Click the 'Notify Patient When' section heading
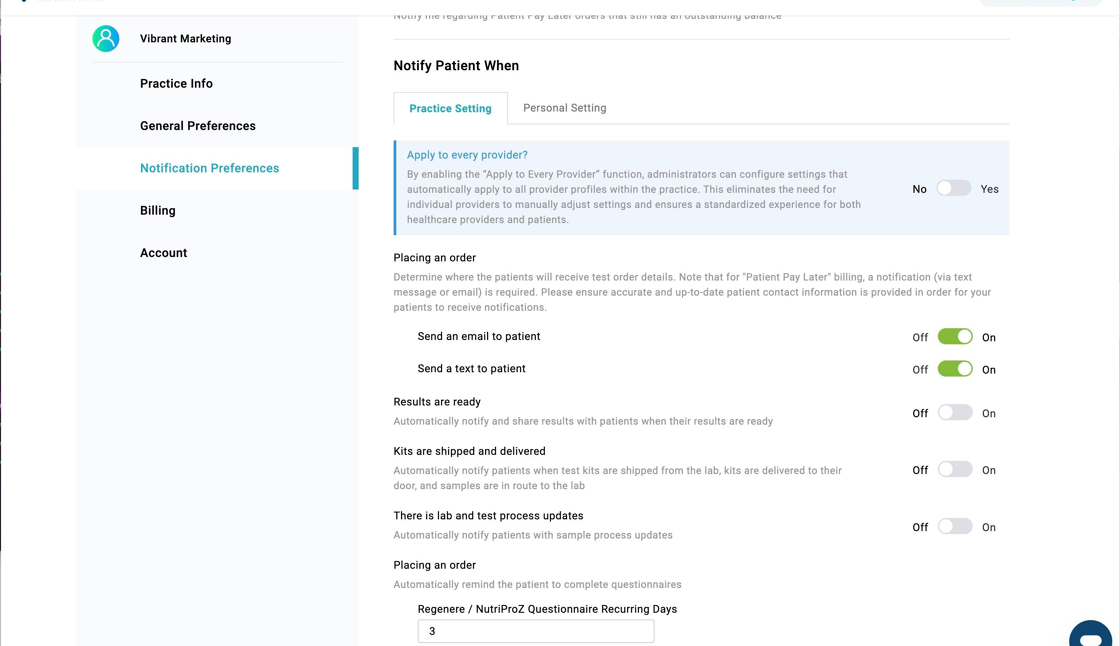 pyautogui.click(x=456, y=66)
